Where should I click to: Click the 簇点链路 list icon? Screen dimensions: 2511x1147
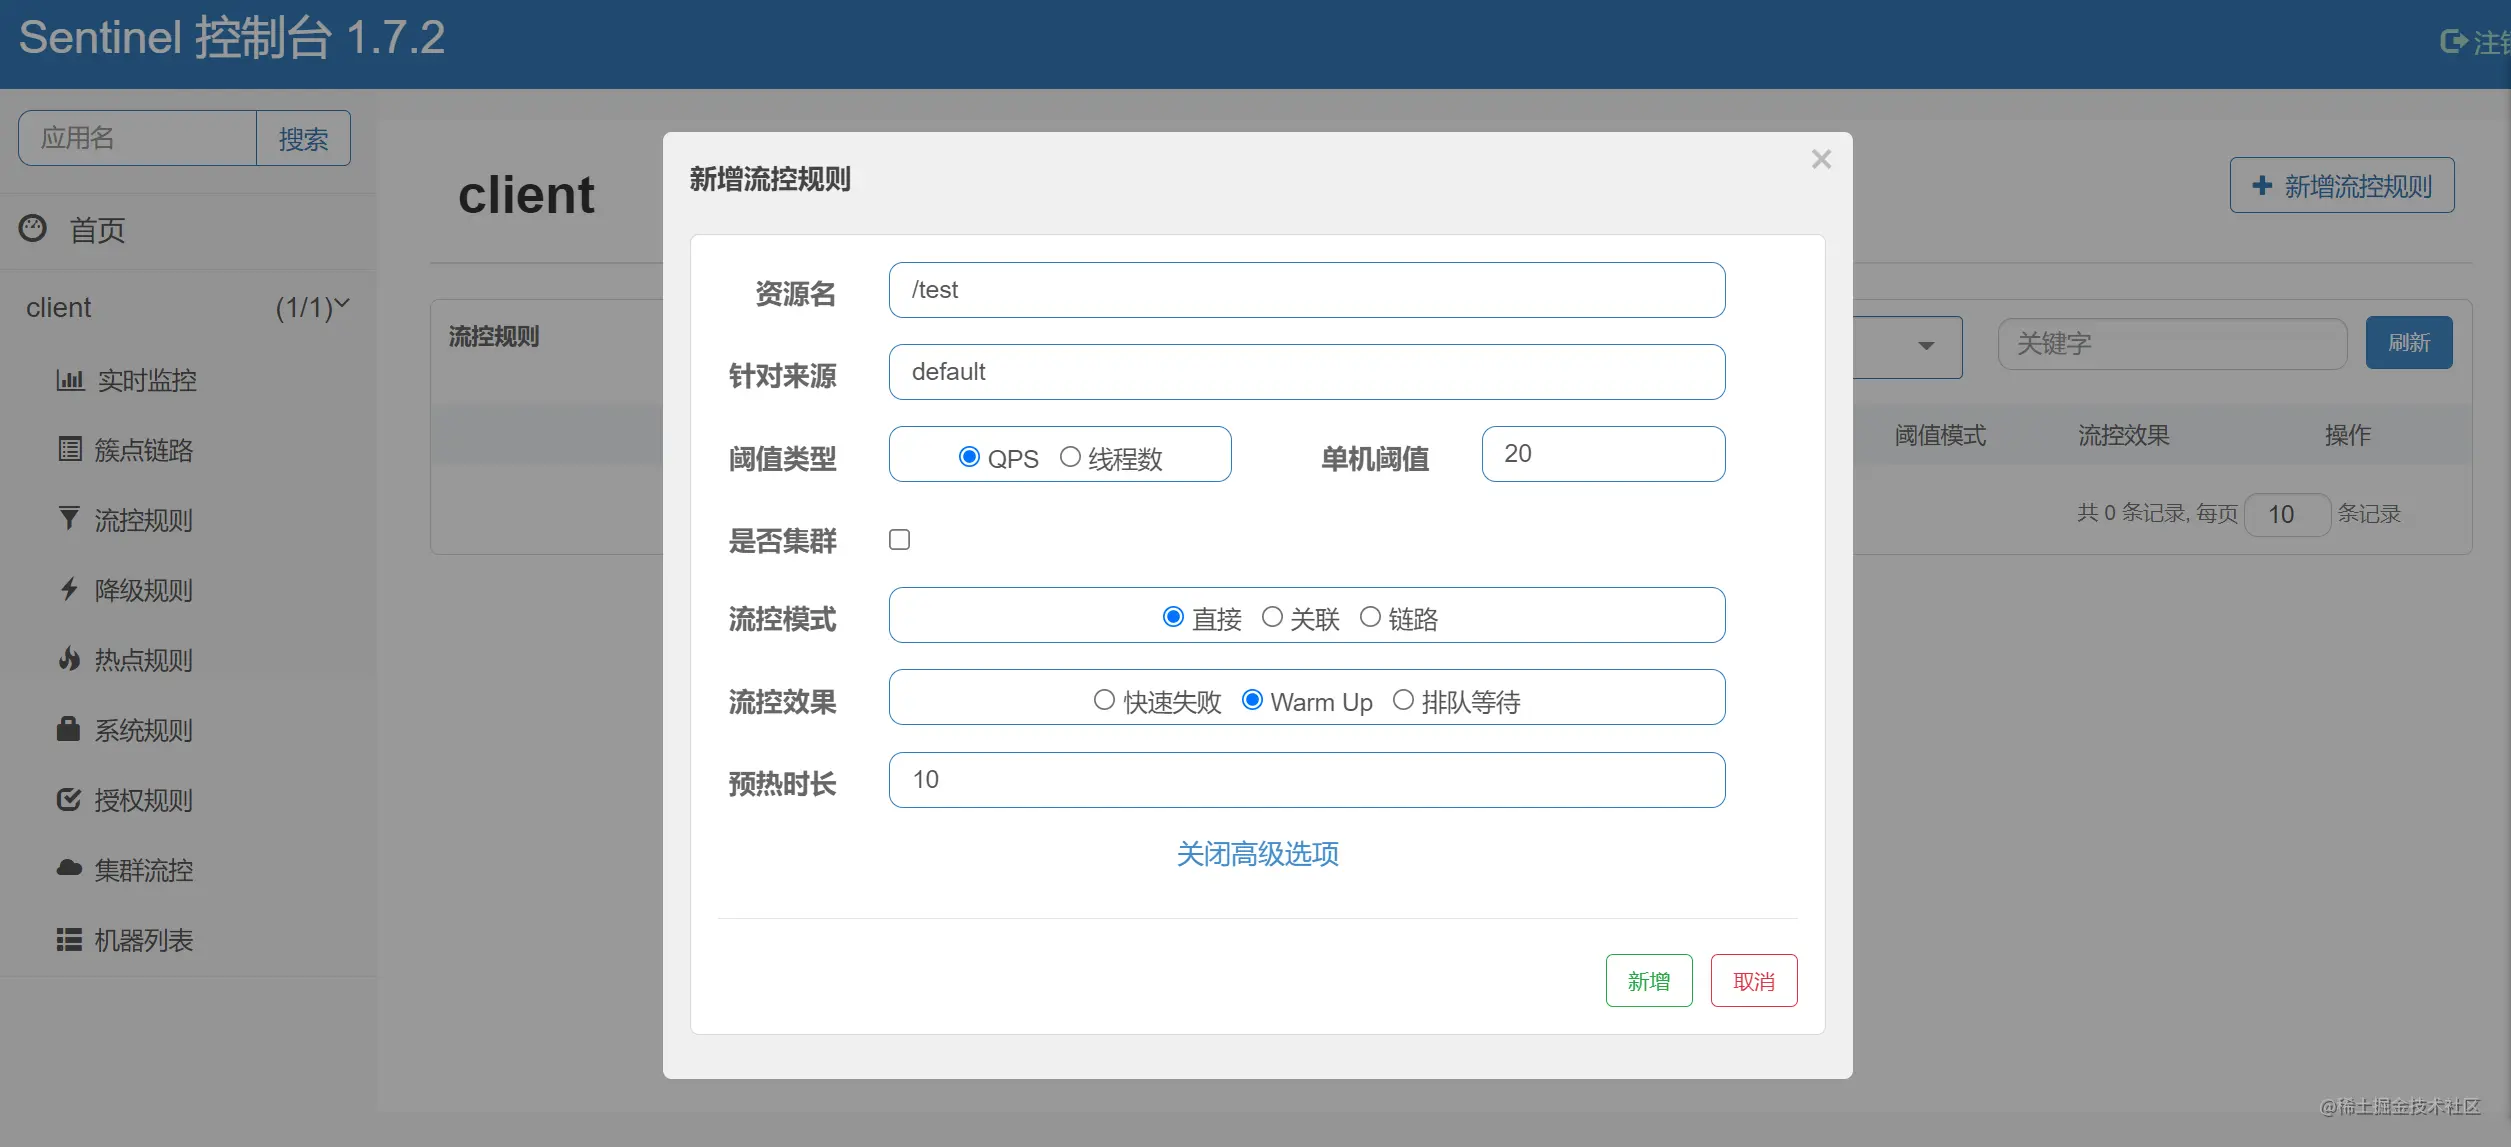click(x=70, y=450)
